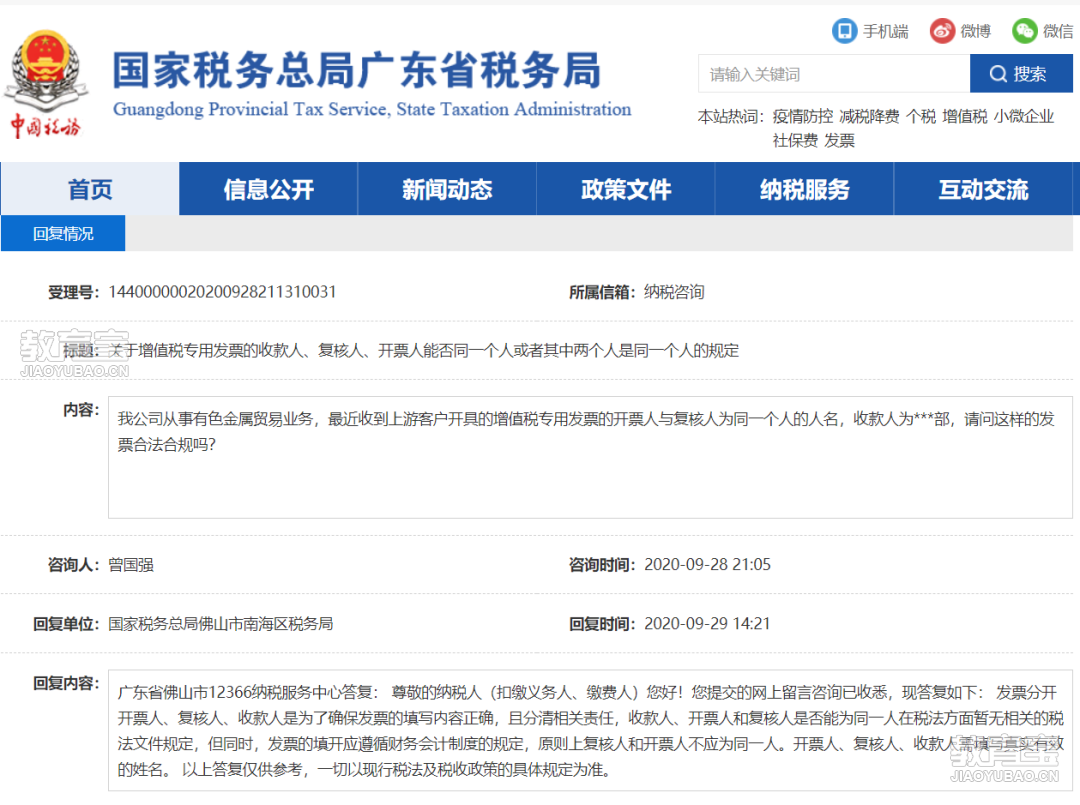Click the 所属信箱 field label
This screenshot has height=805, width=1080.
tap(601, 292)
